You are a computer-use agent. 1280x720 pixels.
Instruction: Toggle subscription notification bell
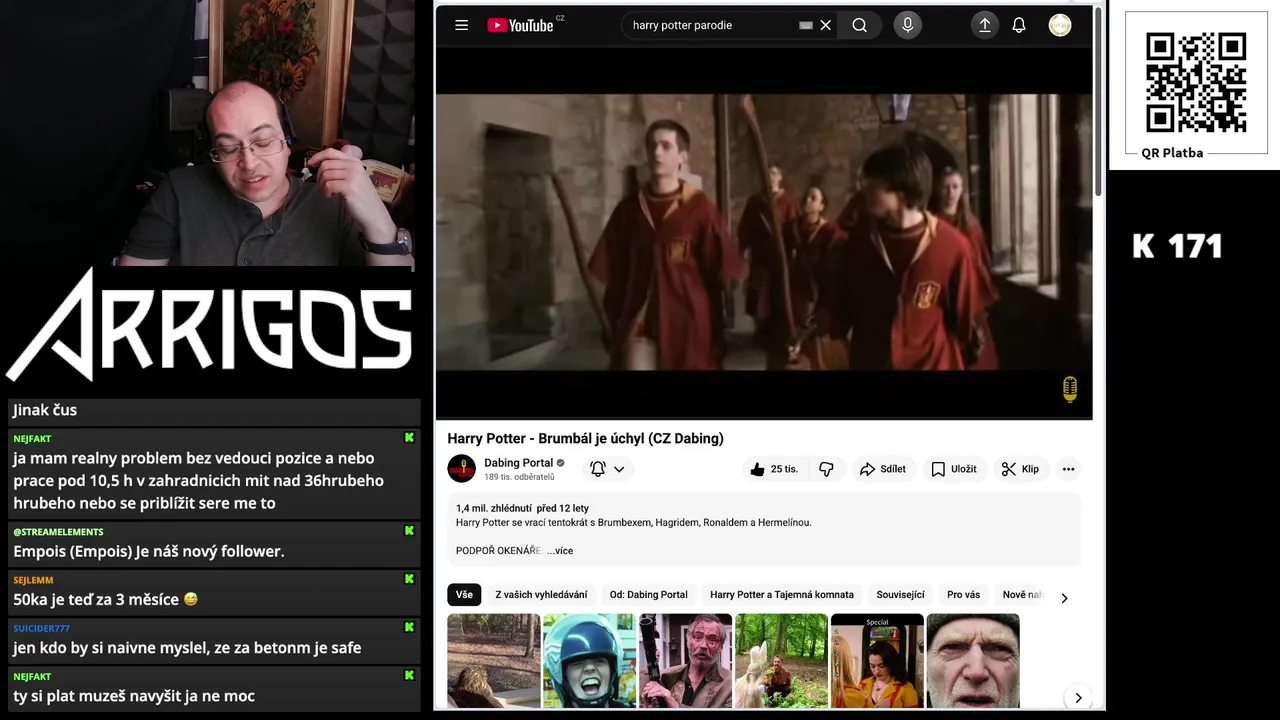[x=598, y=469]
